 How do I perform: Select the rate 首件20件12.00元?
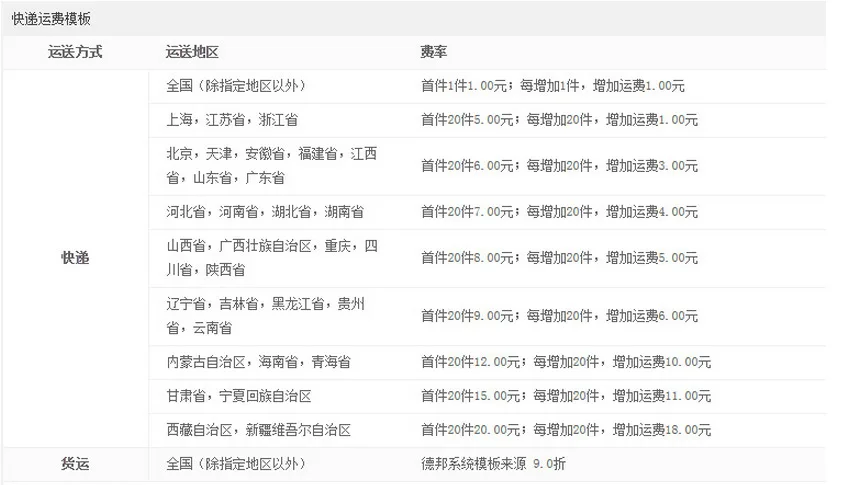(x=471, y=362)
